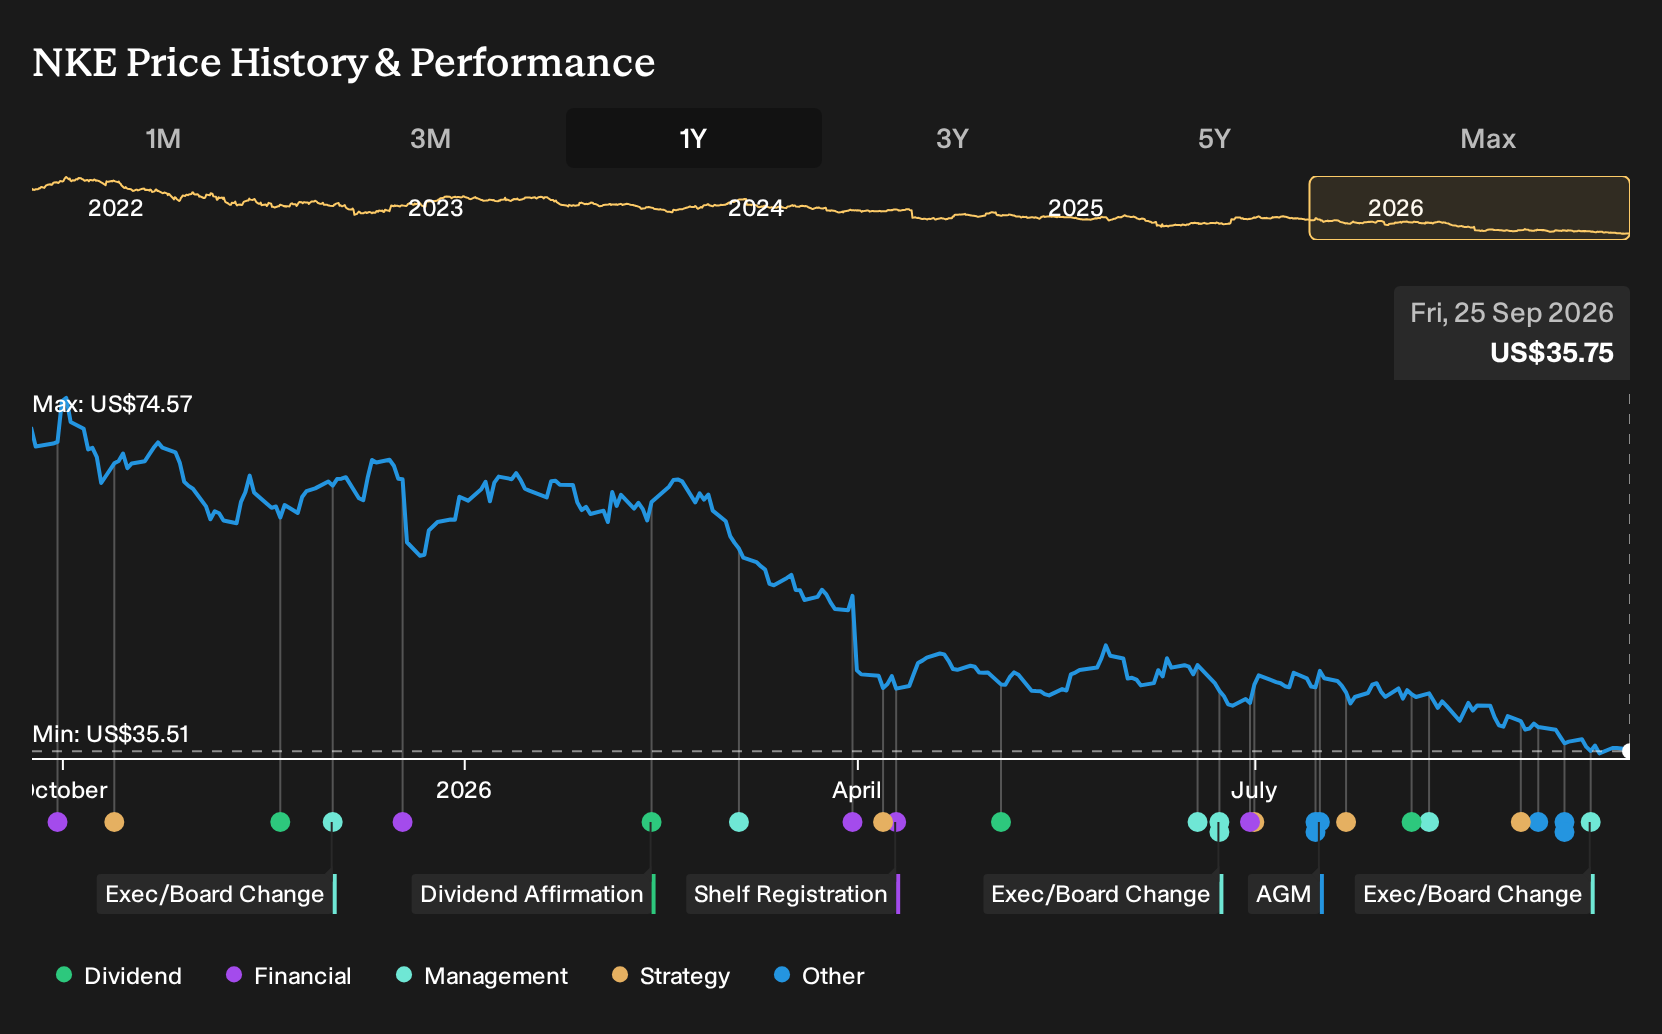This screenshot has height=1034, width=1662.
Task: Click the highlighted 2026 range selector in overview chart
Action: 1469,208
